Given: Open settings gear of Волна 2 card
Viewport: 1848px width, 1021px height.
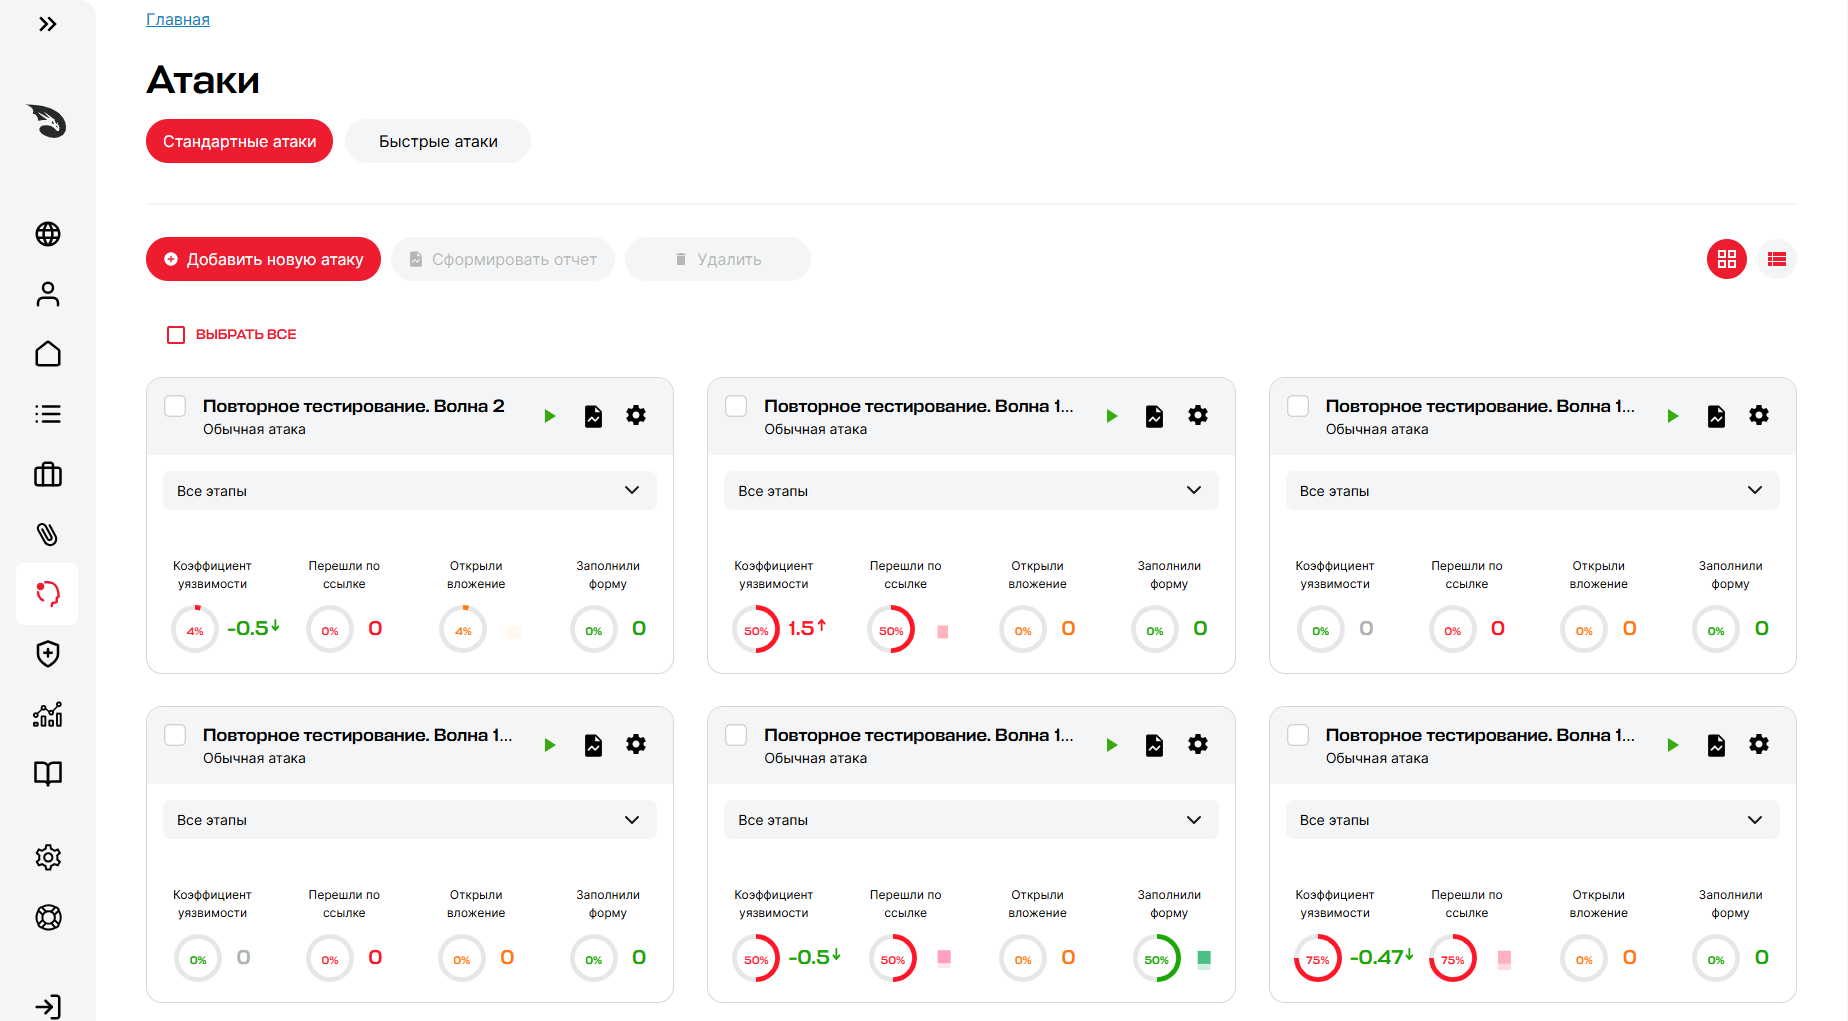Looking at the screenshot, I should tap(636, 415).
